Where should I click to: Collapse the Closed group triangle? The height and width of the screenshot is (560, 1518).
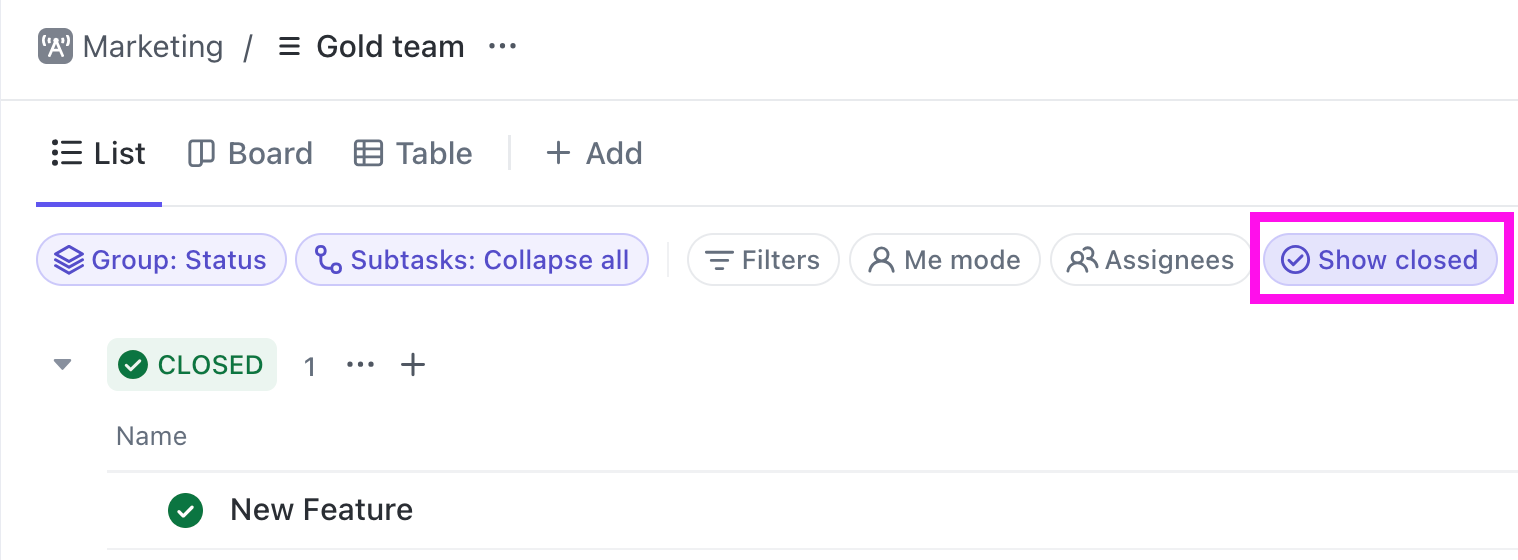[63, 365]
